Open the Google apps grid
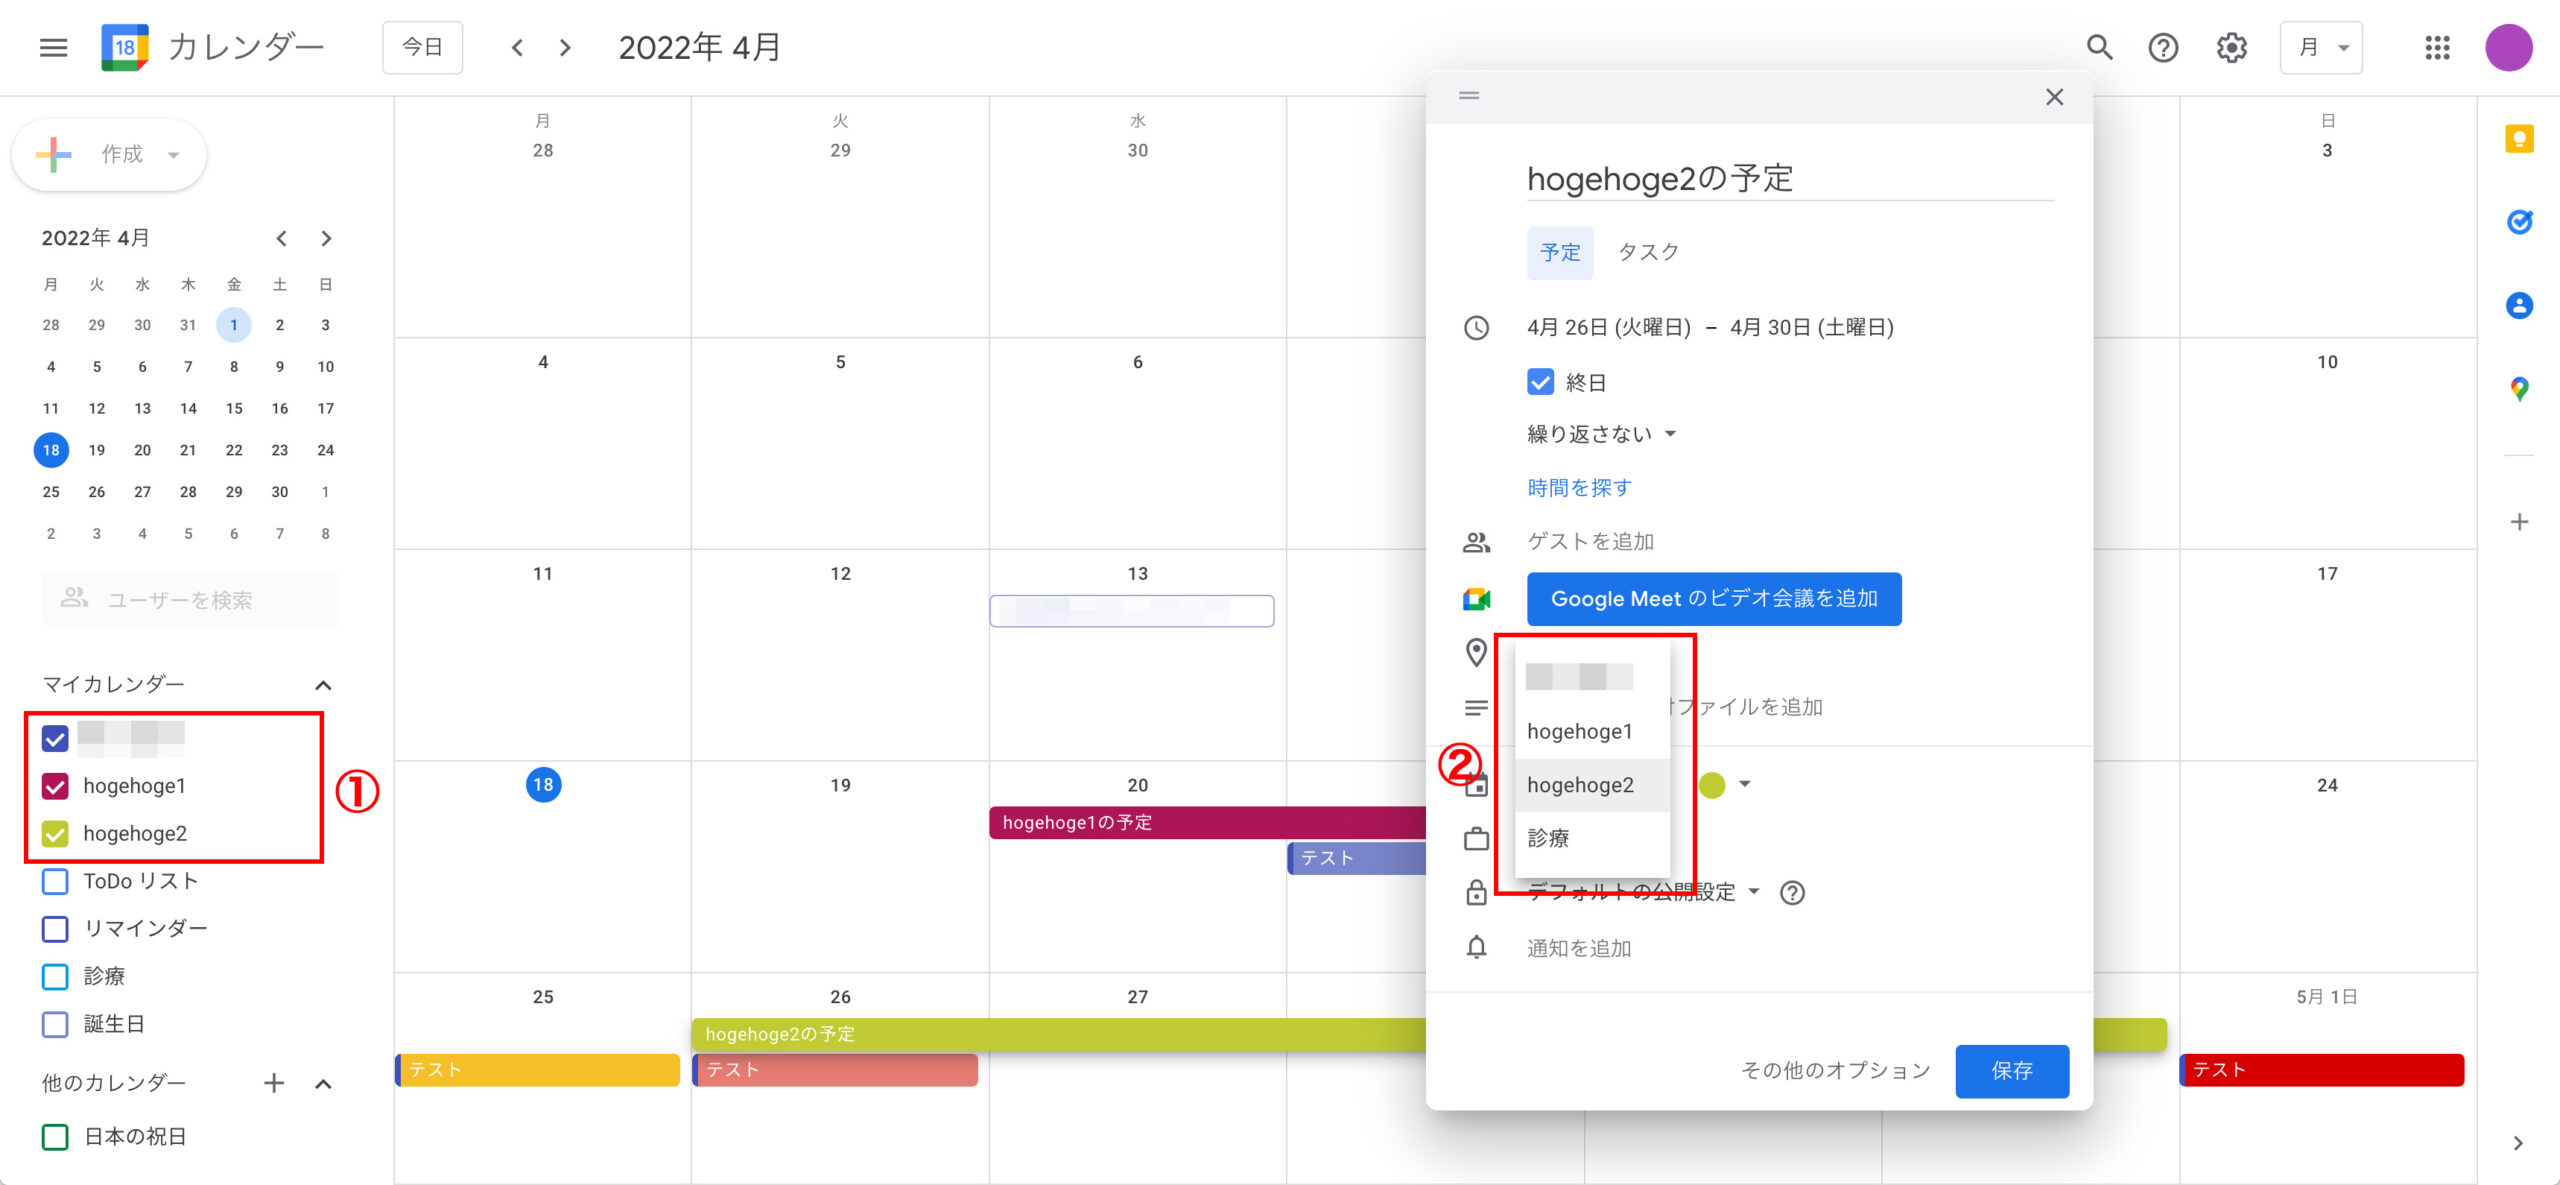The height and width of the screenshot is (1185, 2560). coord(2437,47)
